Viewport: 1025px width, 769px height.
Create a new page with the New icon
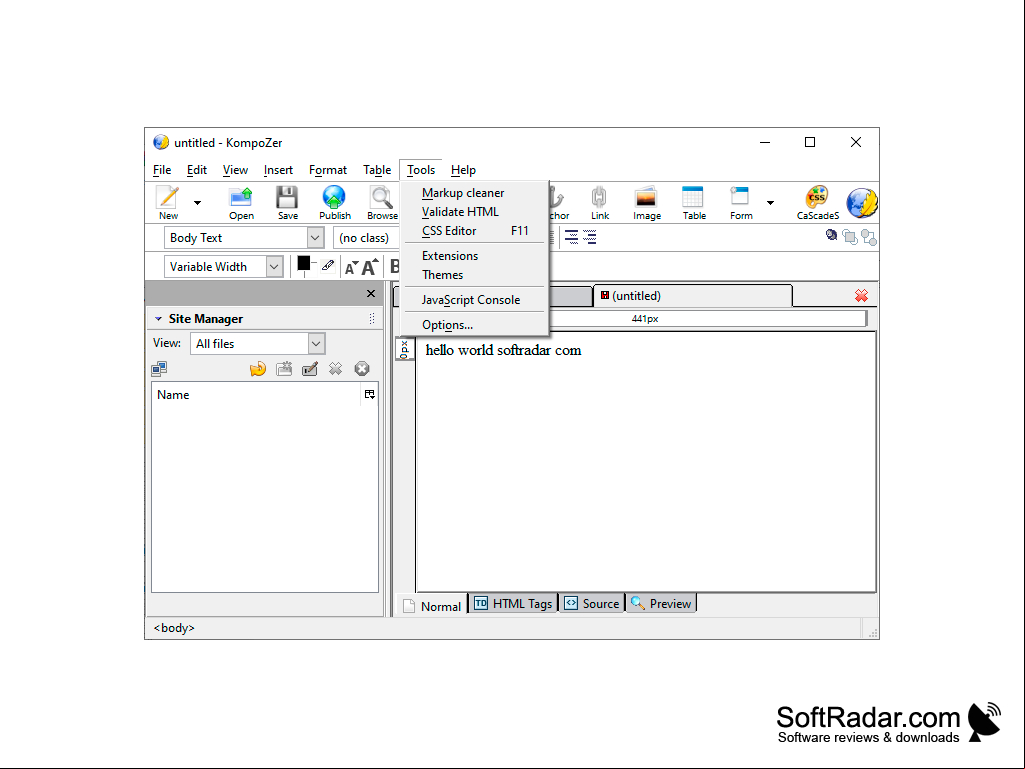tap(168, 203)
